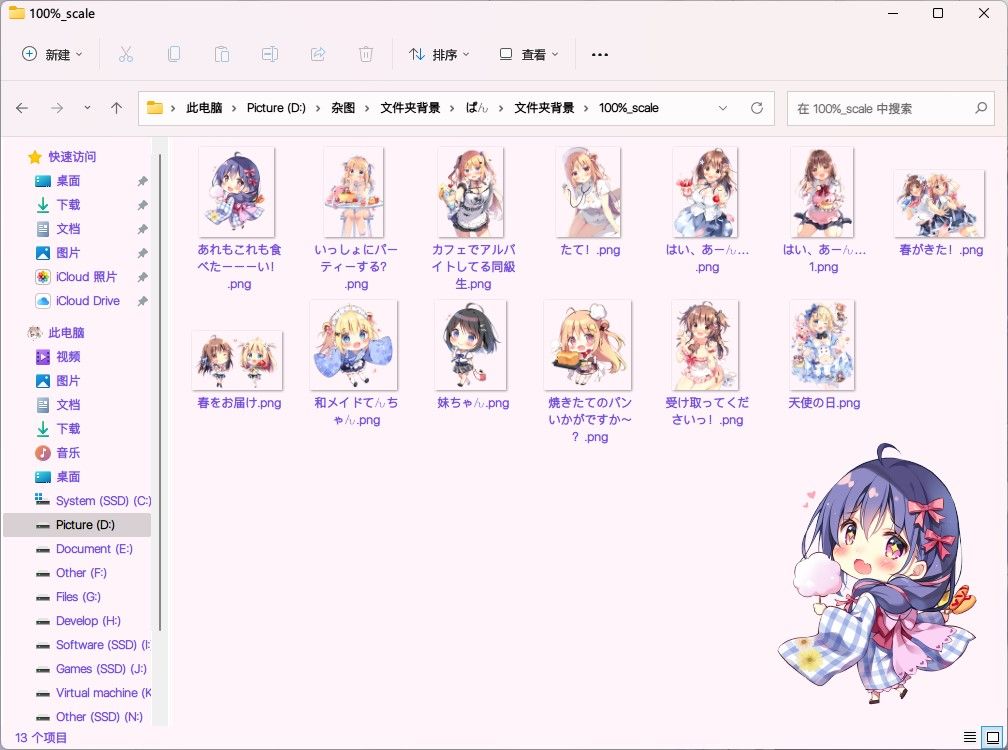Unpin 桌面 using its pin icon
1008x750 pixels.
(143, 181)
